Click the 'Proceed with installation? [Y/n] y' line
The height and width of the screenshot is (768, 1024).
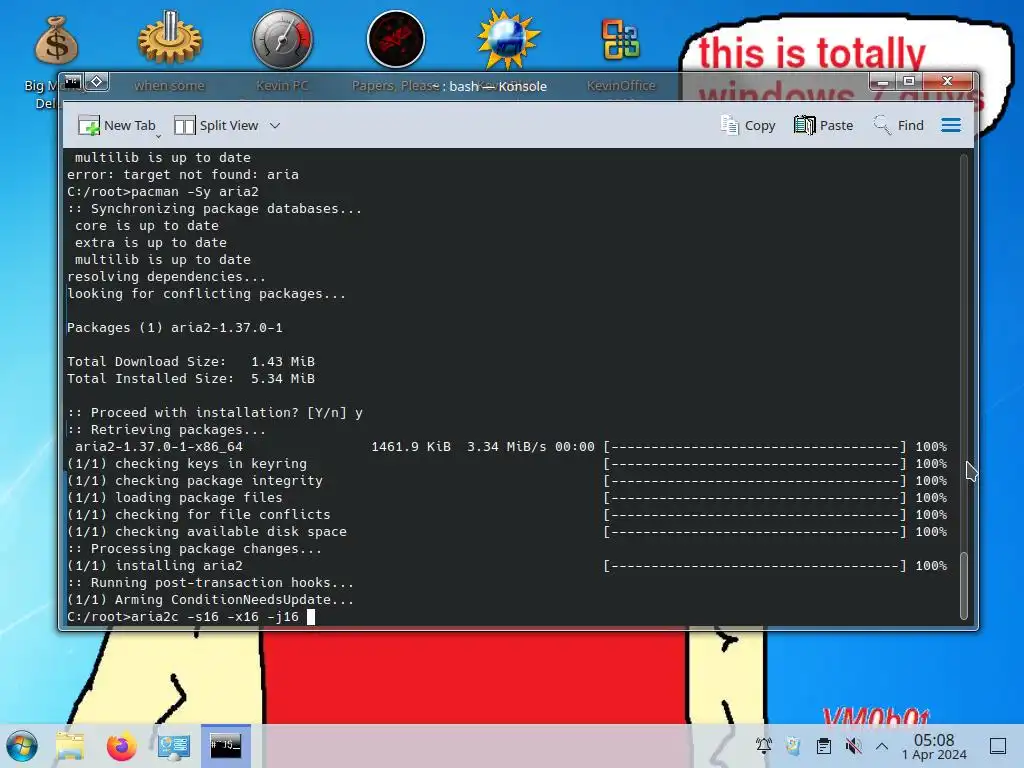pyautogui.click(x=215, y=412)
